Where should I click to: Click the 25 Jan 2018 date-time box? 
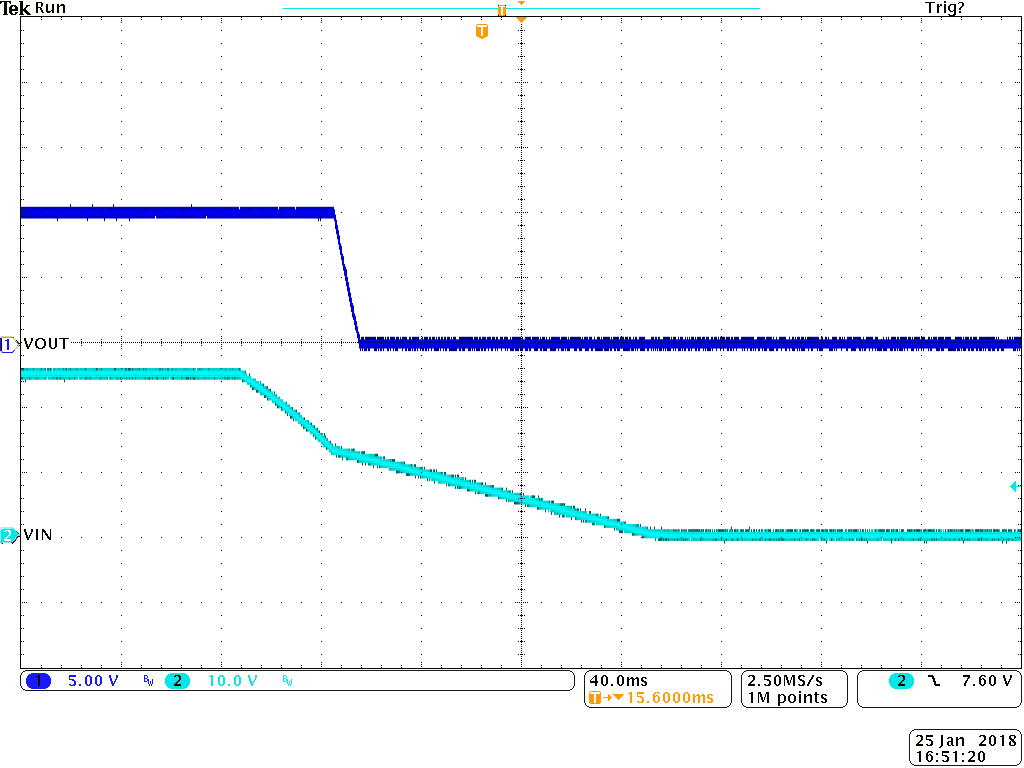click(x=963, y=747)
